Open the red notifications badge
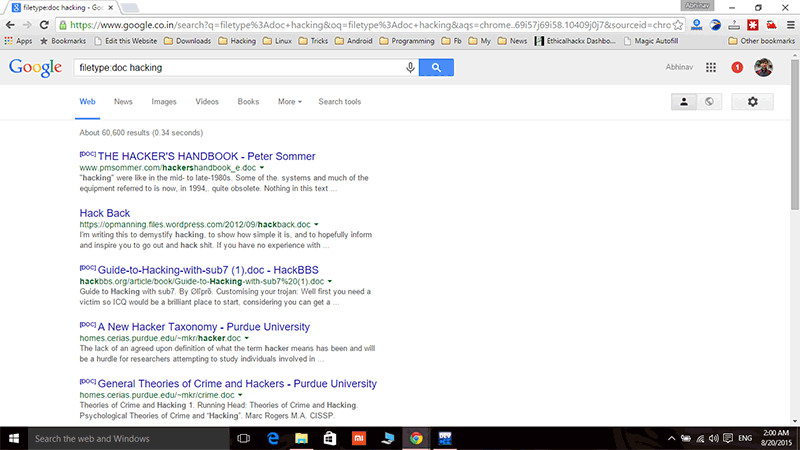The image size is (800, 450). [x=737, y=68]
